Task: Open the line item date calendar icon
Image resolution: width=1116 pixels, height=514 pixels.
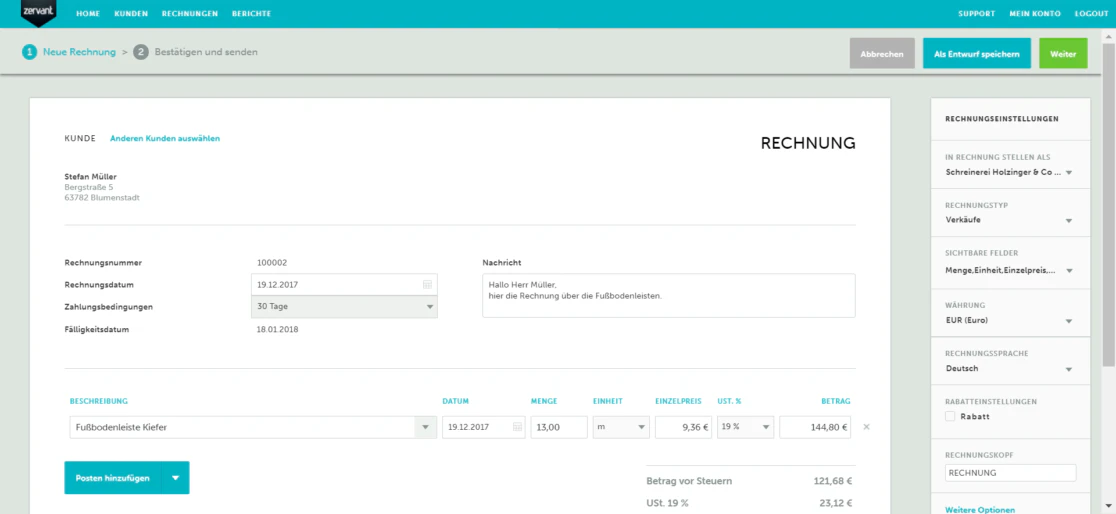Action: pos(517,427)
